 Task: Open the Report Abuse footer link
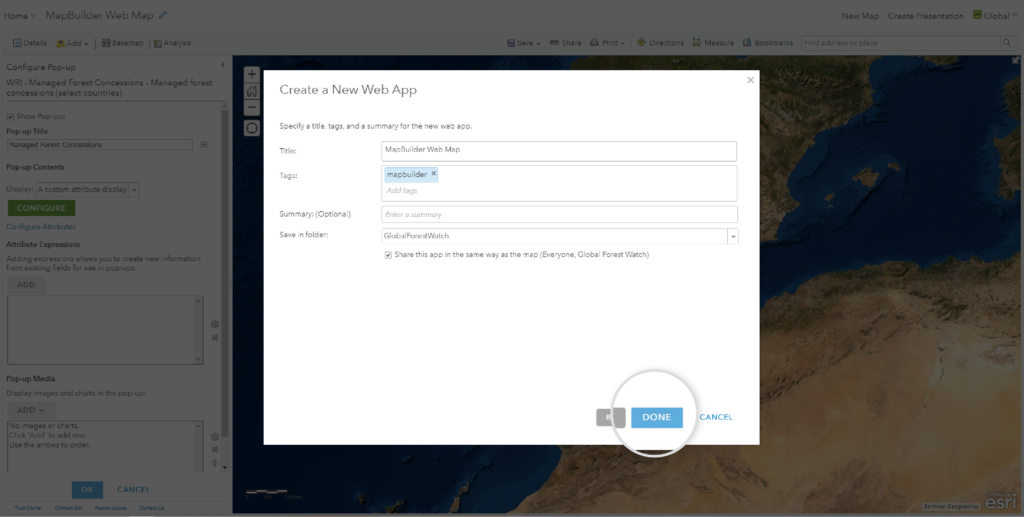[110, 508]
